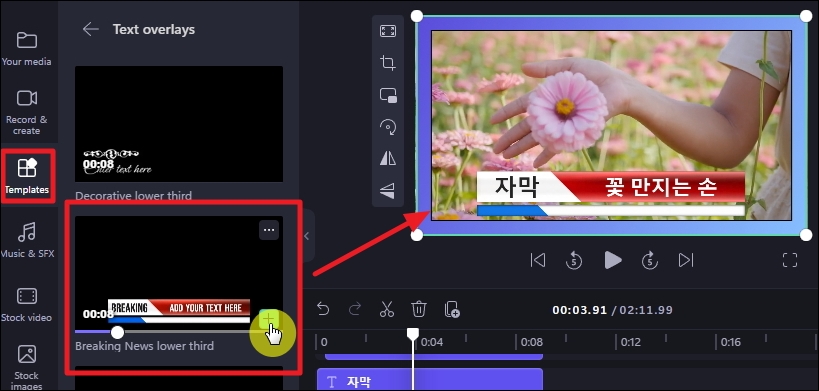819x391 pixels.
Task: Open Stock video sidebar section
Action: coord(26,304)
